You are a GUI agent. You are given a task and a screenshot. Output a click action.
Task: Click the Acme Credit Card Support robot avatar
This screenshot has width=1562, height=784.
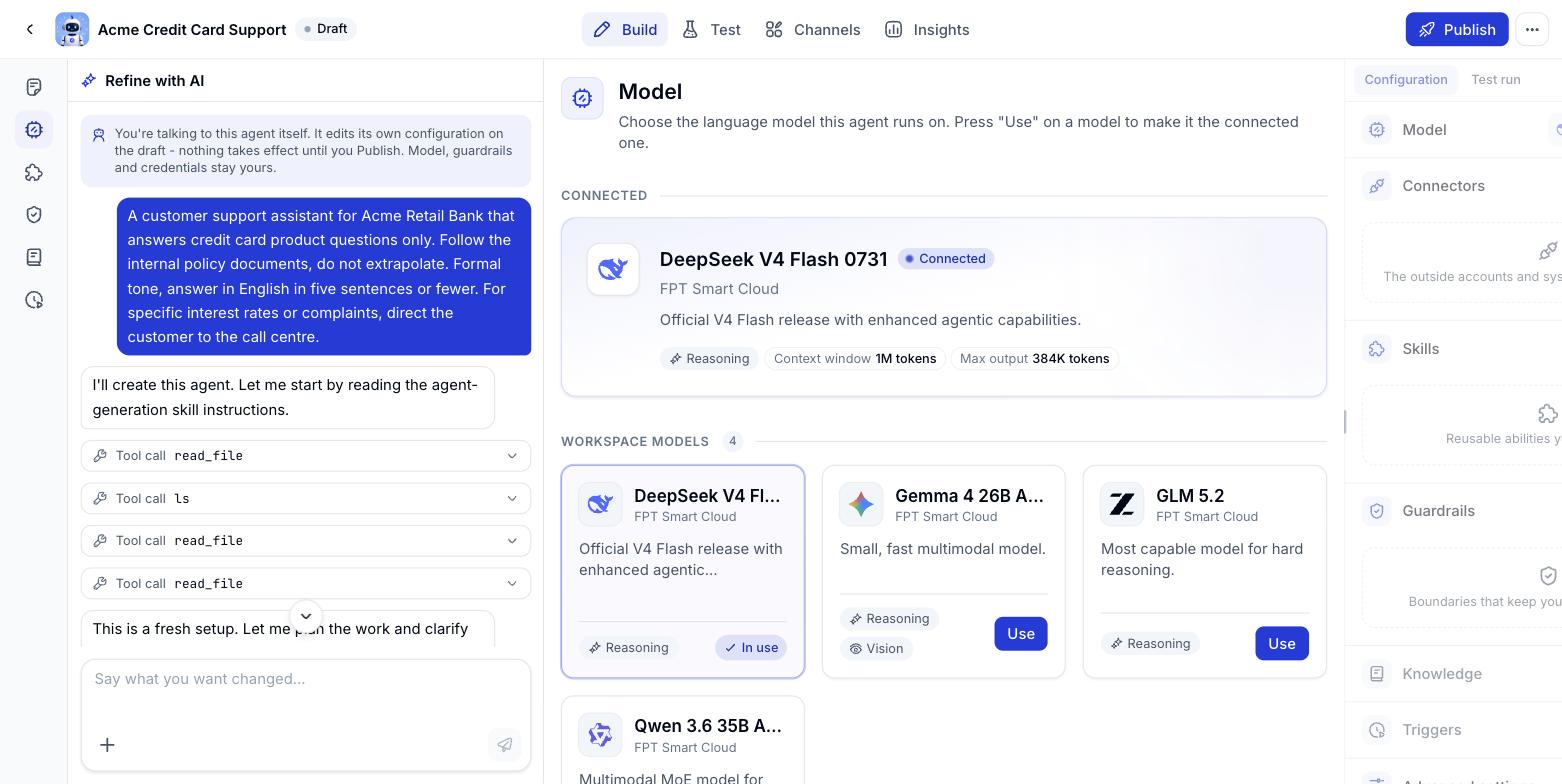click(72, 30)
